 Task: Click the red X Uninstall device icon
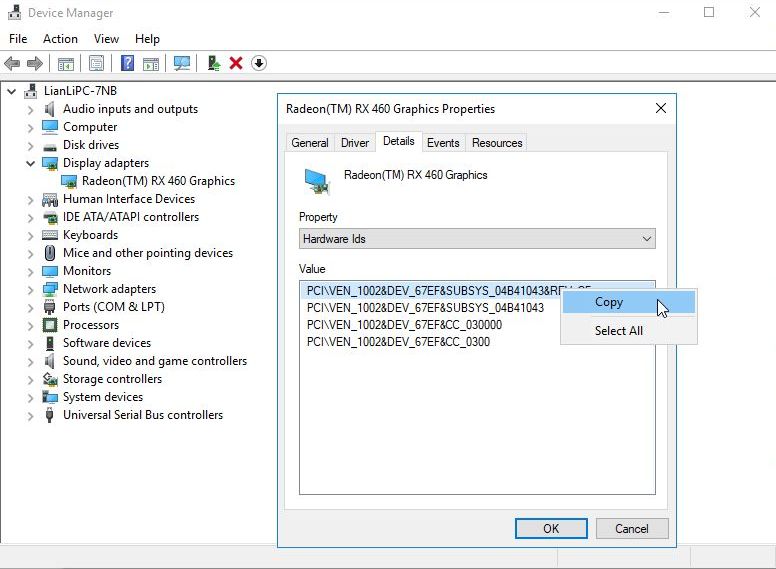pos(236,63)
